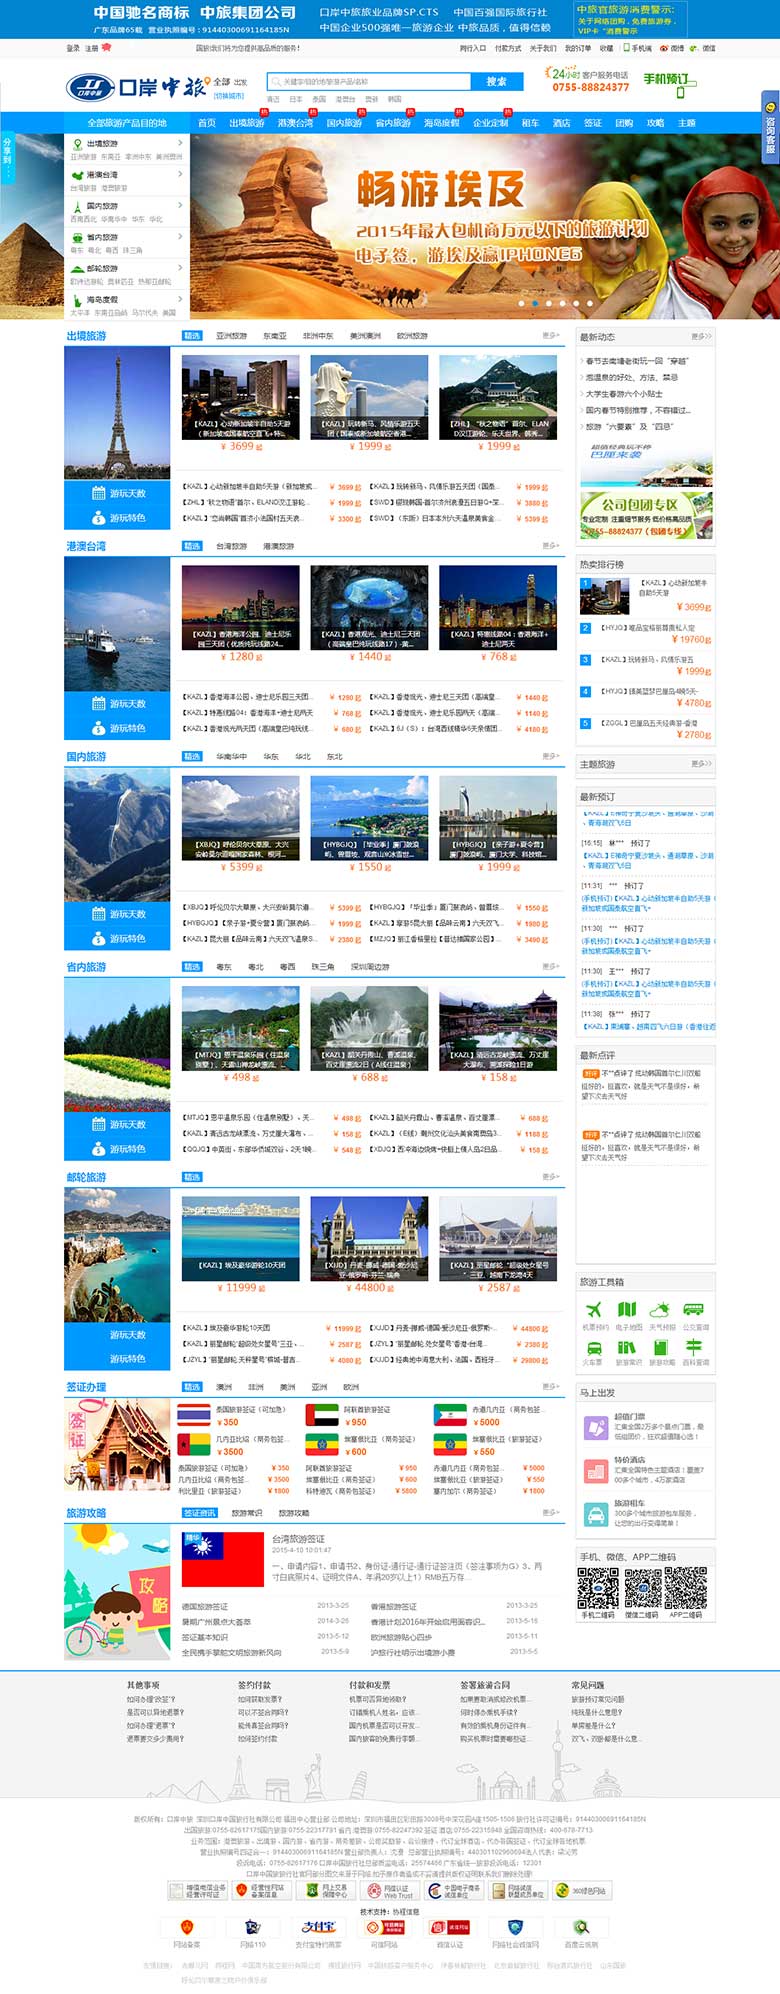
Task: Click 更多 link in 最新动态 panel
Action: (x=701, y=337)
